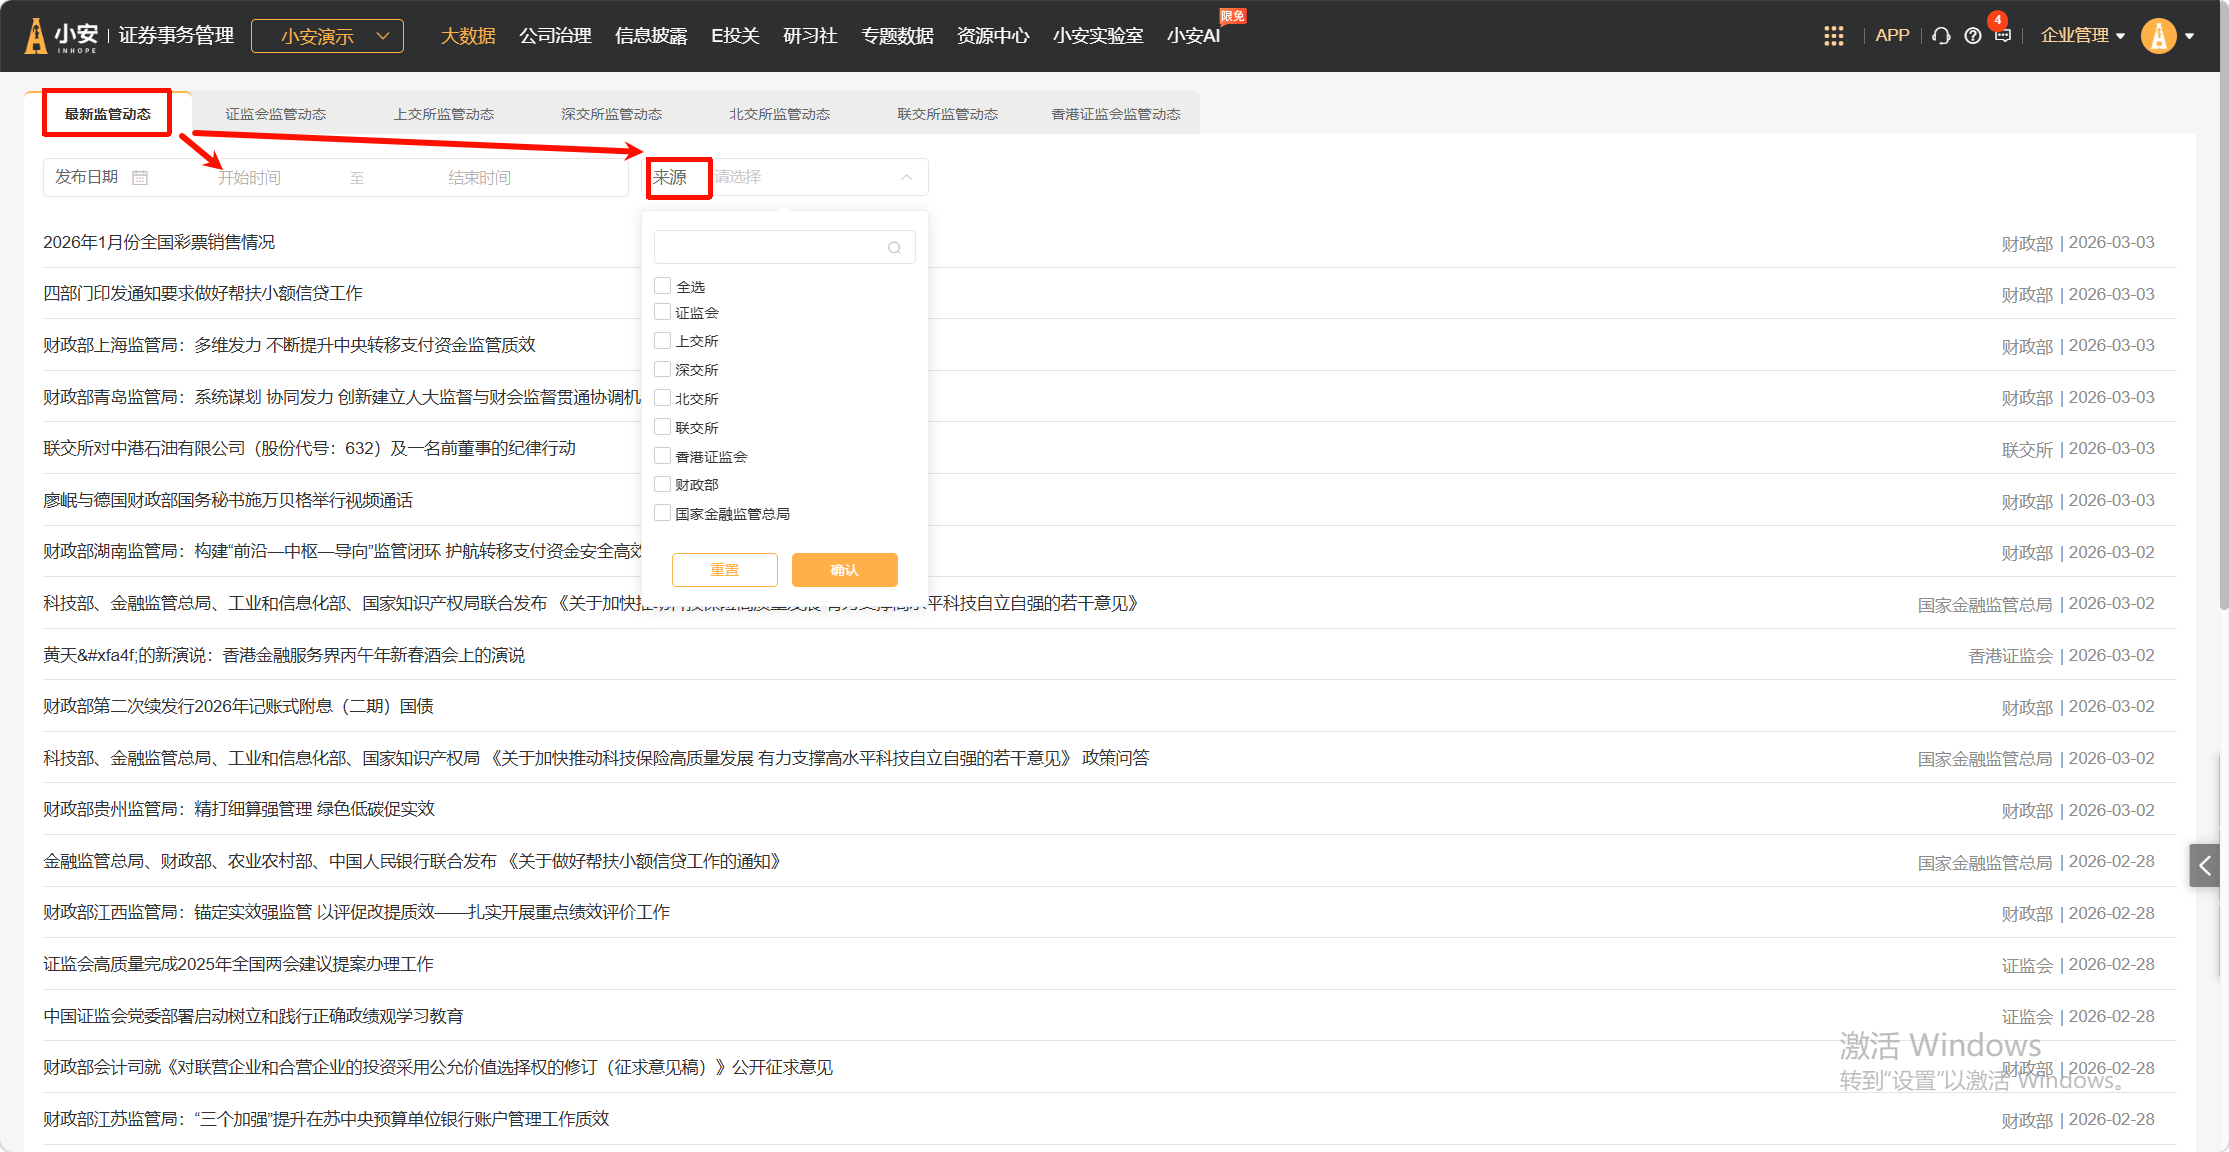This screenshot has width=2229, height=1152.
Task: Click the calendar icon beside 发布日期
Action: point(140,178)
